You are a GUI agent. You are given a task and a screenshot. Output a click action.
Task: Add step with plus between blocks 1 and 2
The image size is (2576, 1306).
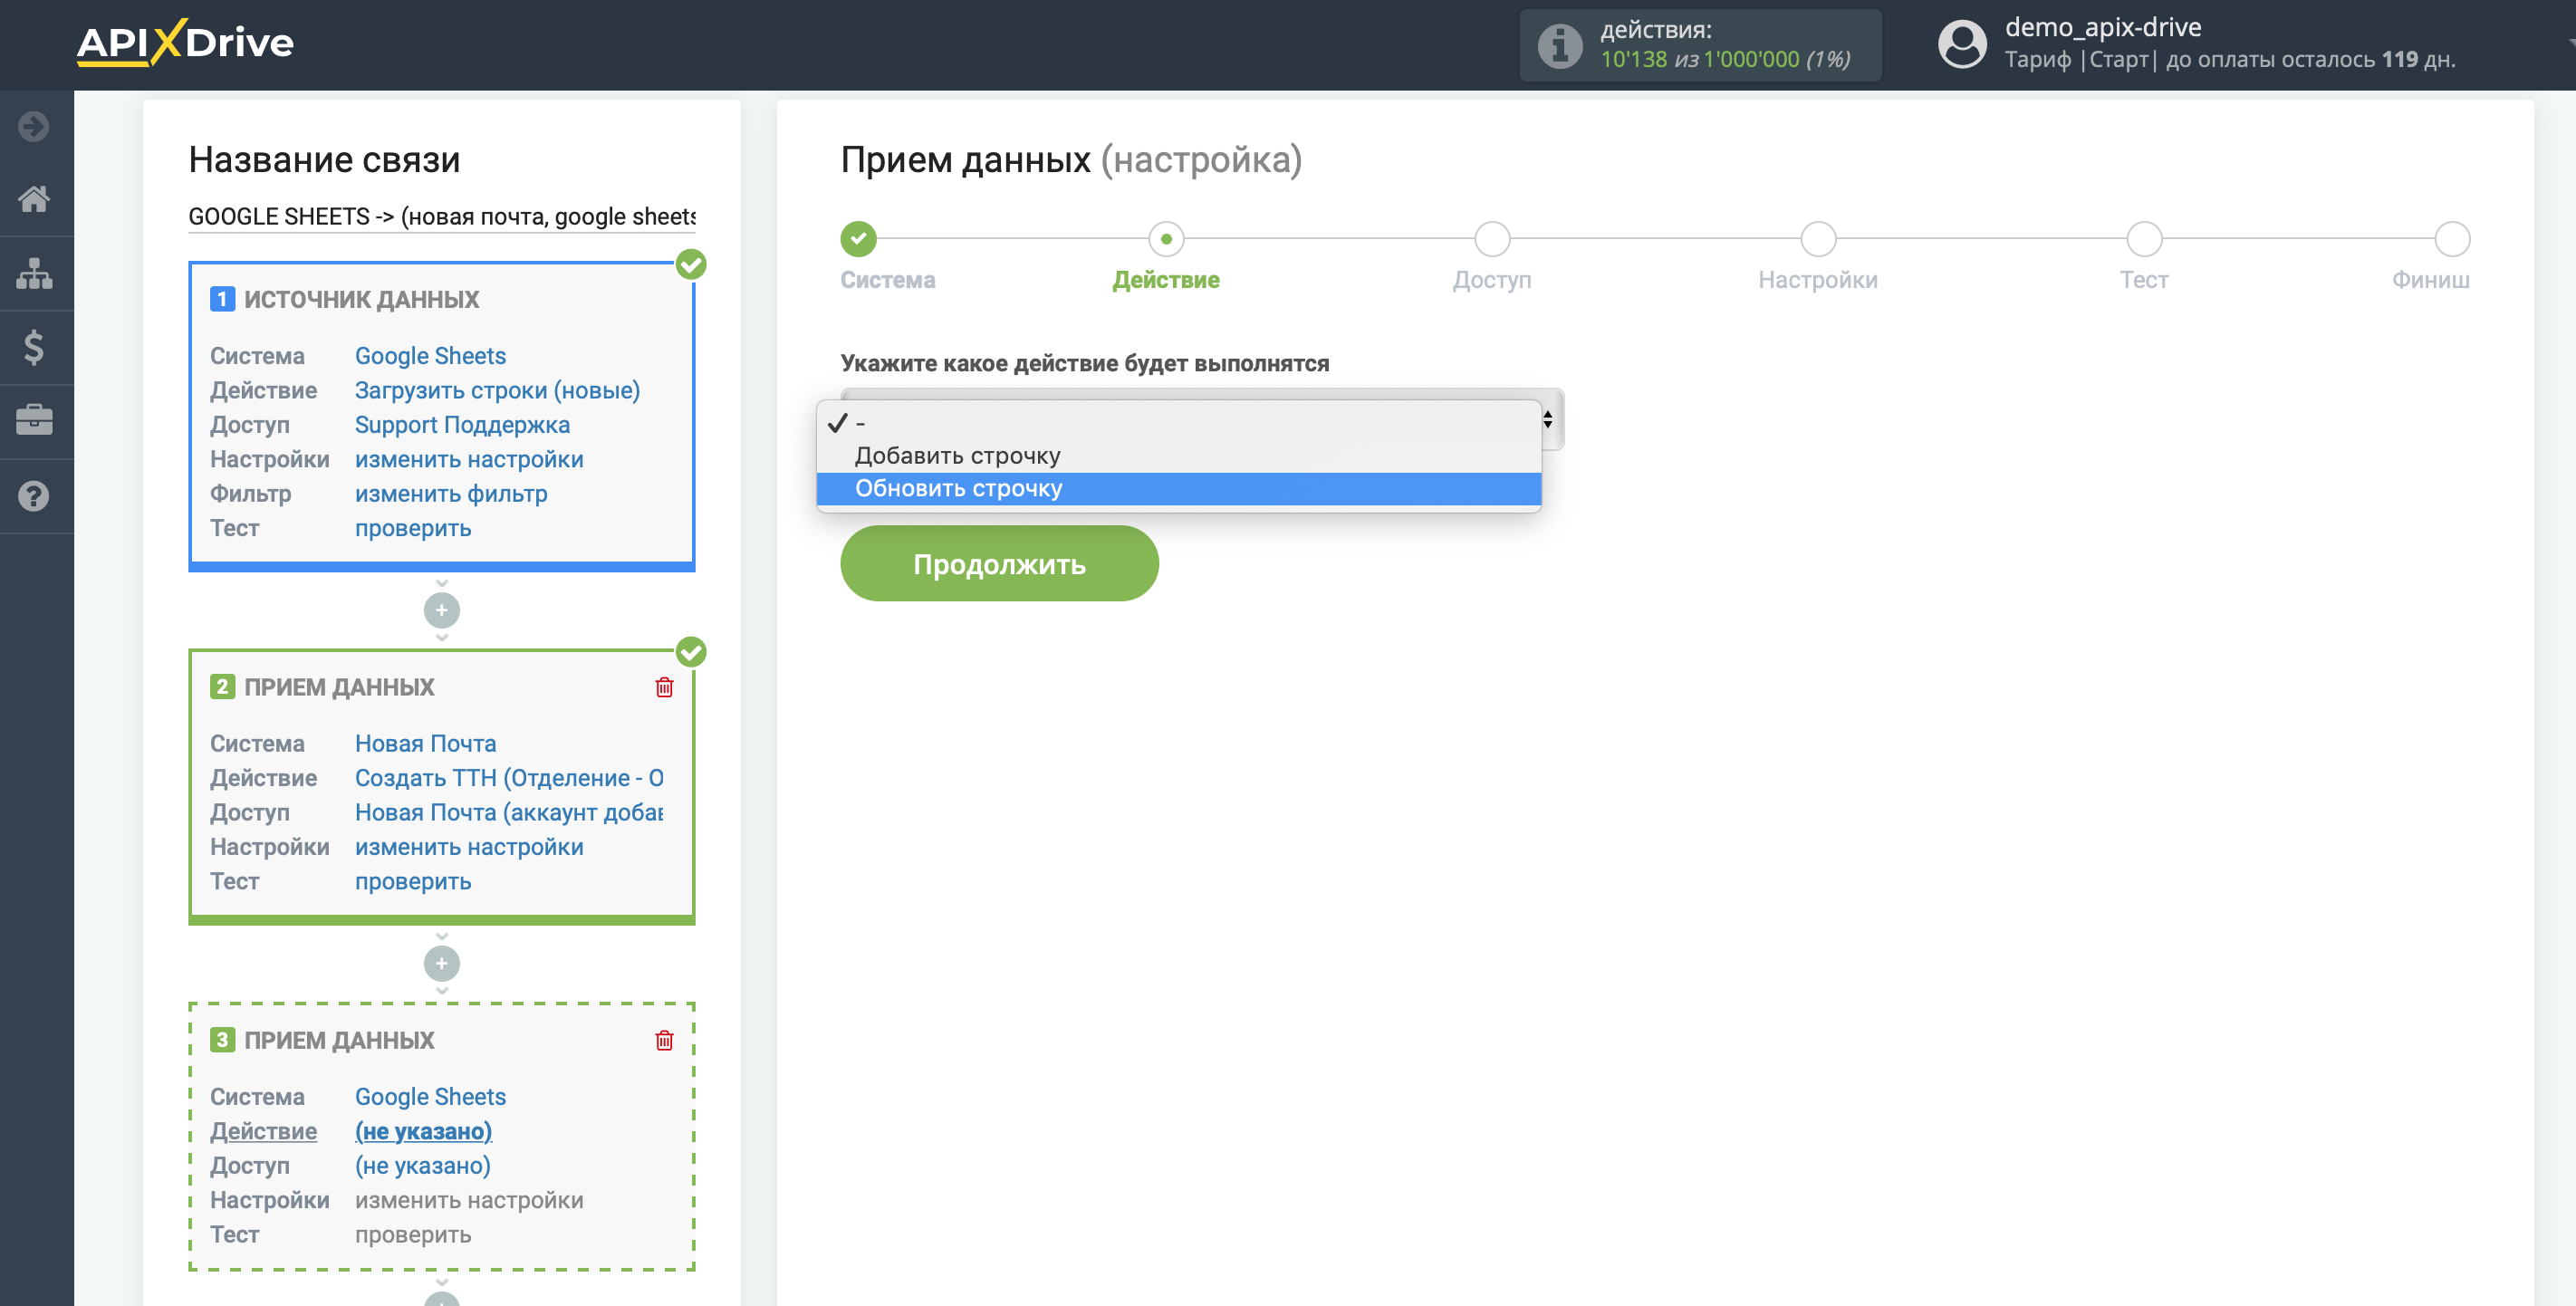[441, 610]
